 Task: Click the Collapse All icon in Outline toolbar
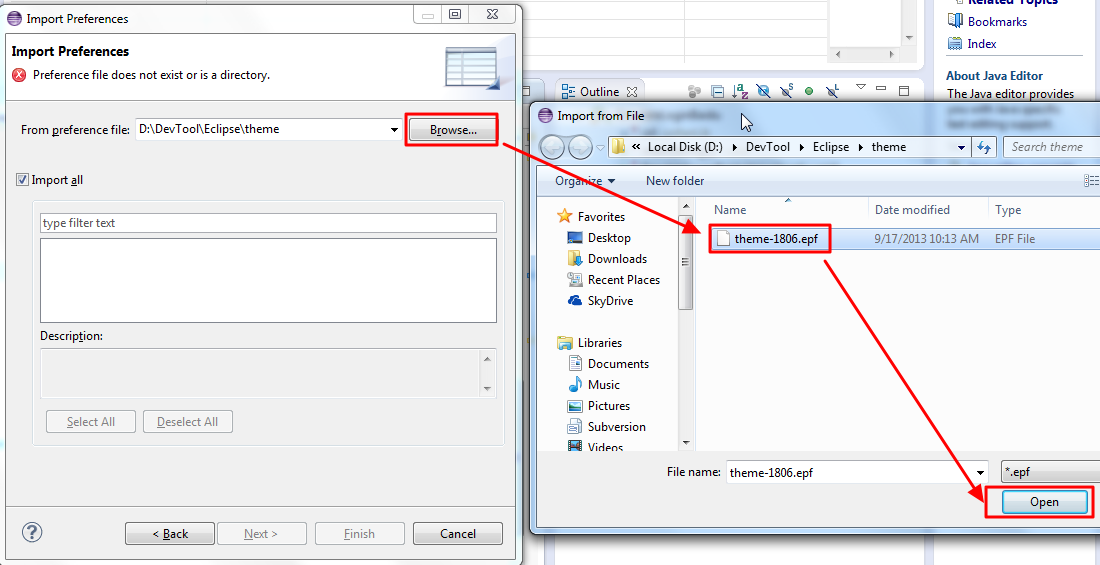coord(717,91)
